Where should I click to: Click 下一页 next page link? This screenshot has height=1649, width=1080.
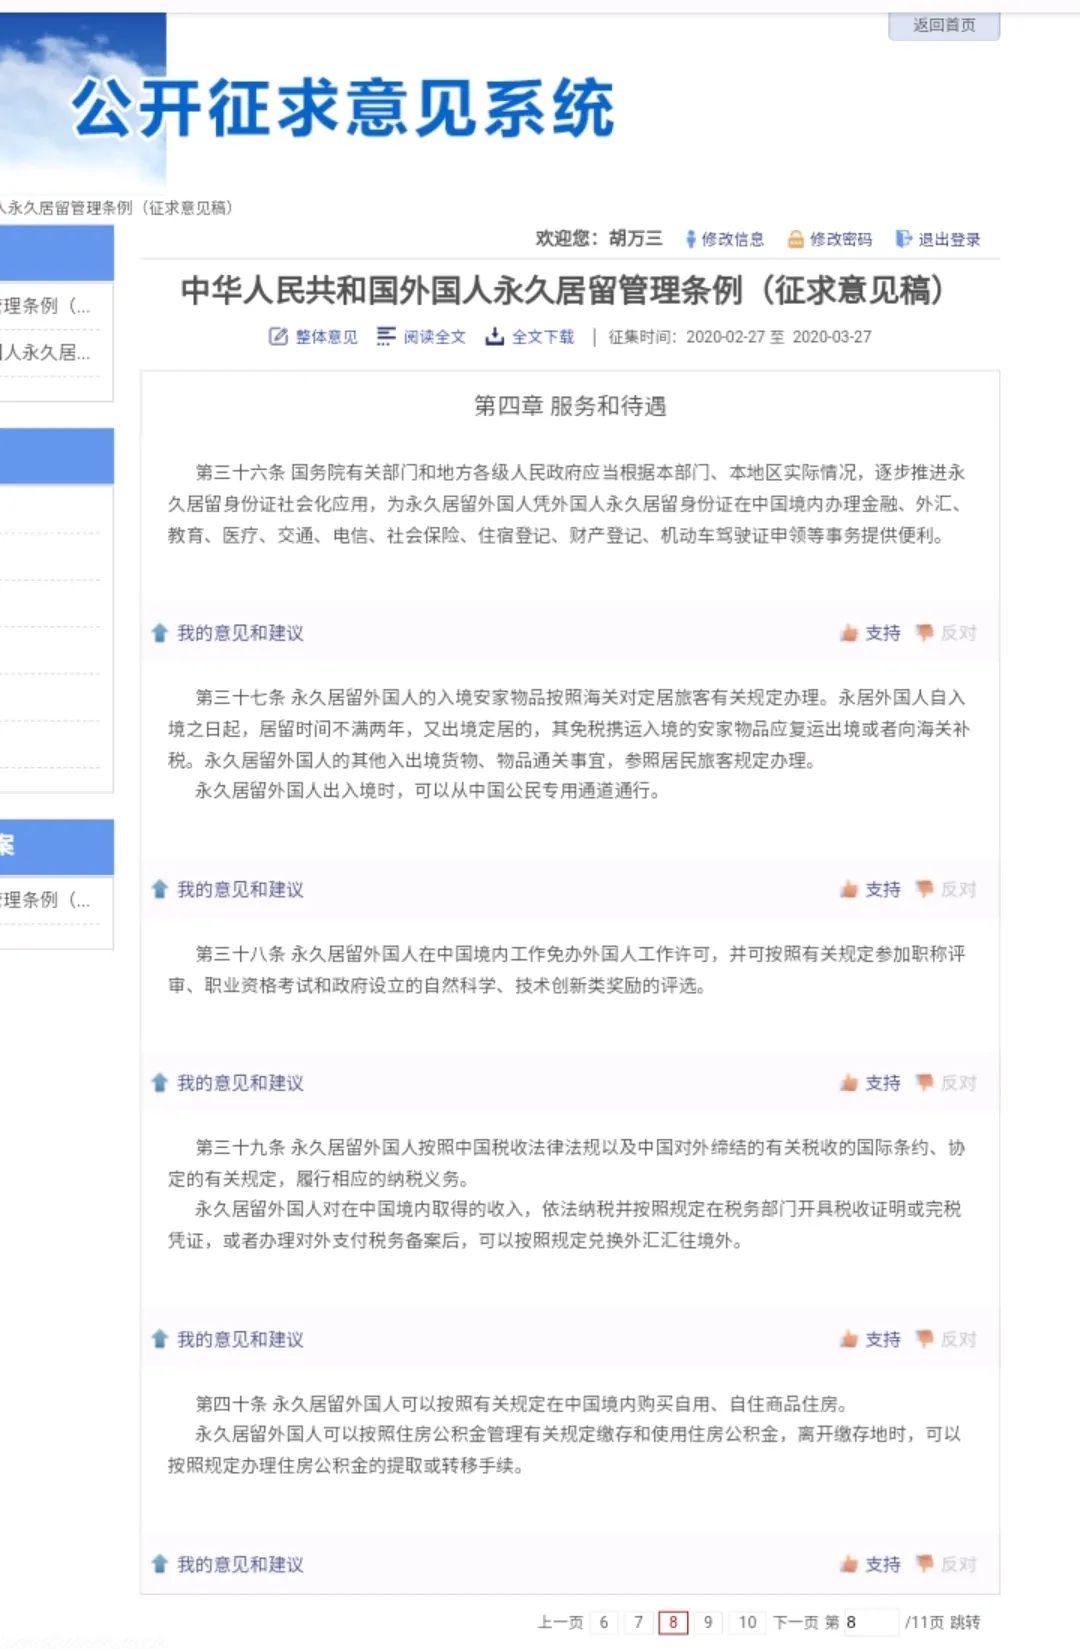[x=795, y=1622]
